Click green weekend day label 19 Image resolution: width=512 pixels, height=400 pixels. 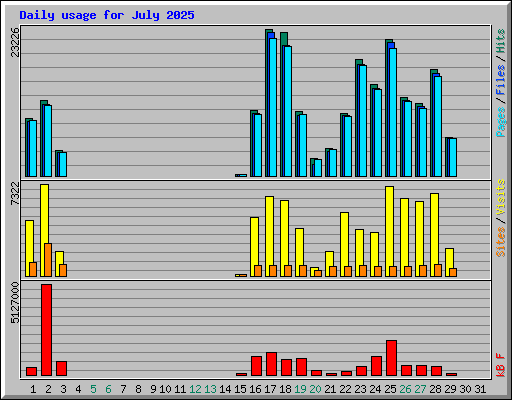[300, 389]
